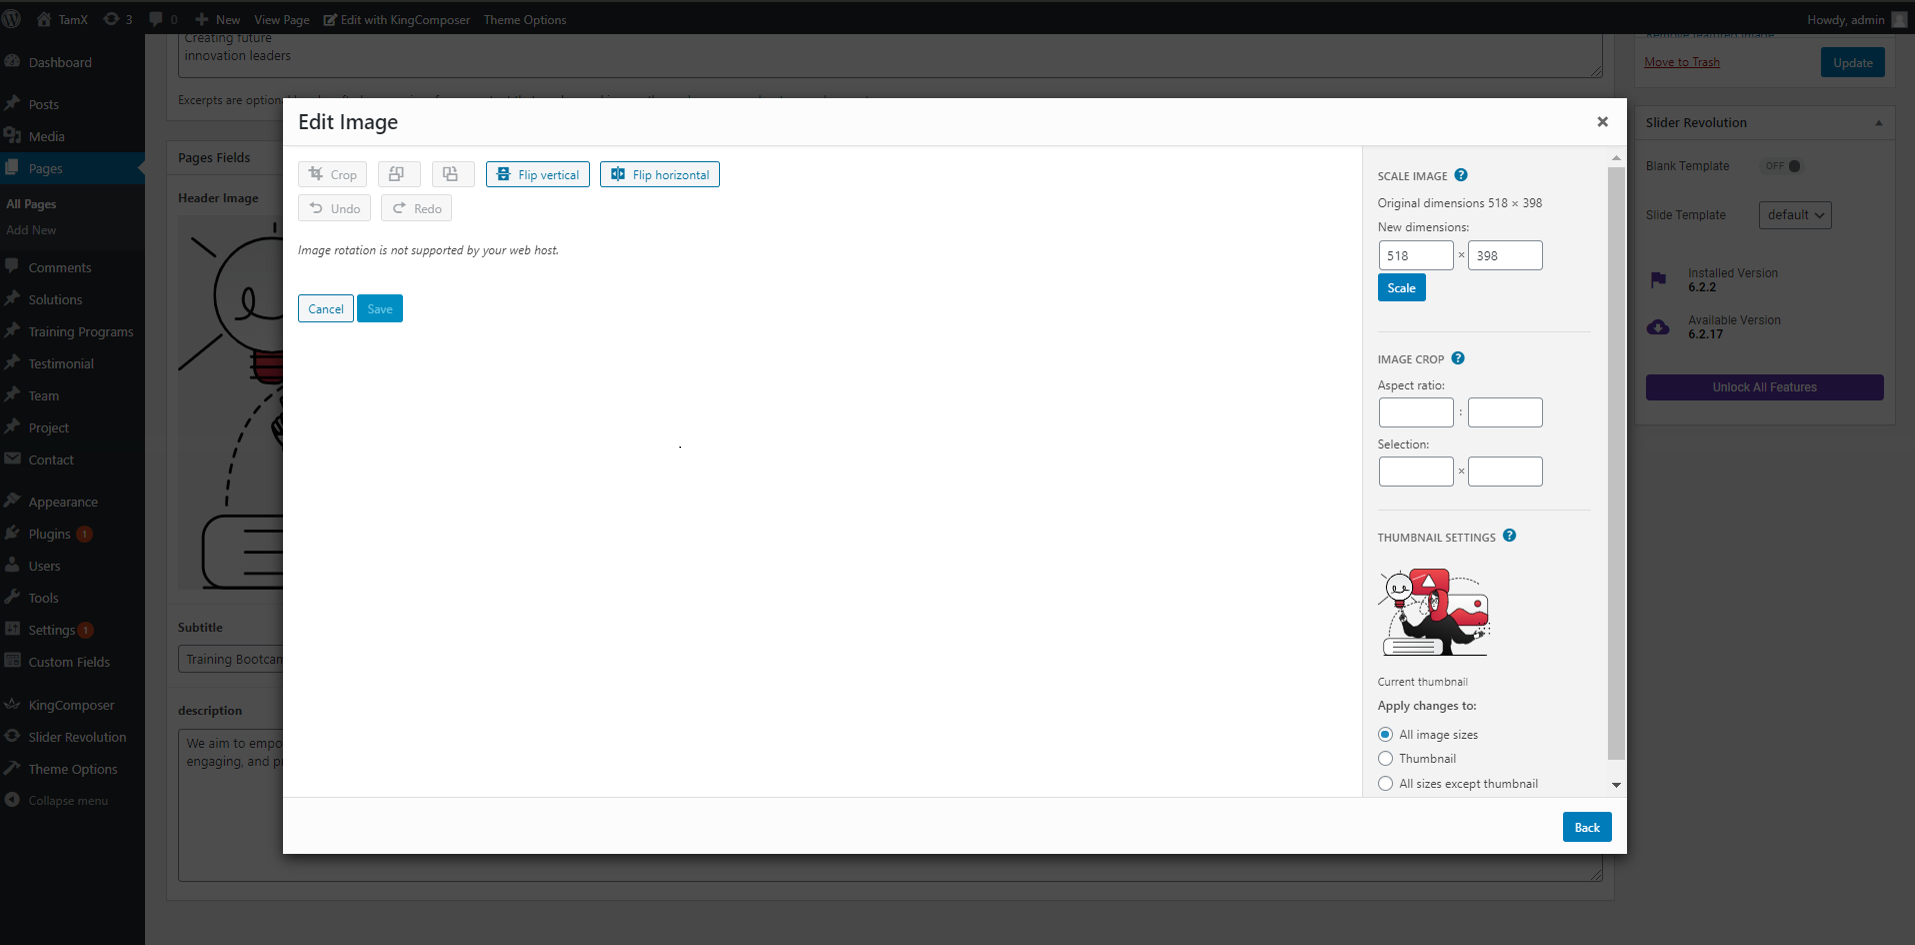
Task: Open KingComposer menu item
Action: point(72,704)
